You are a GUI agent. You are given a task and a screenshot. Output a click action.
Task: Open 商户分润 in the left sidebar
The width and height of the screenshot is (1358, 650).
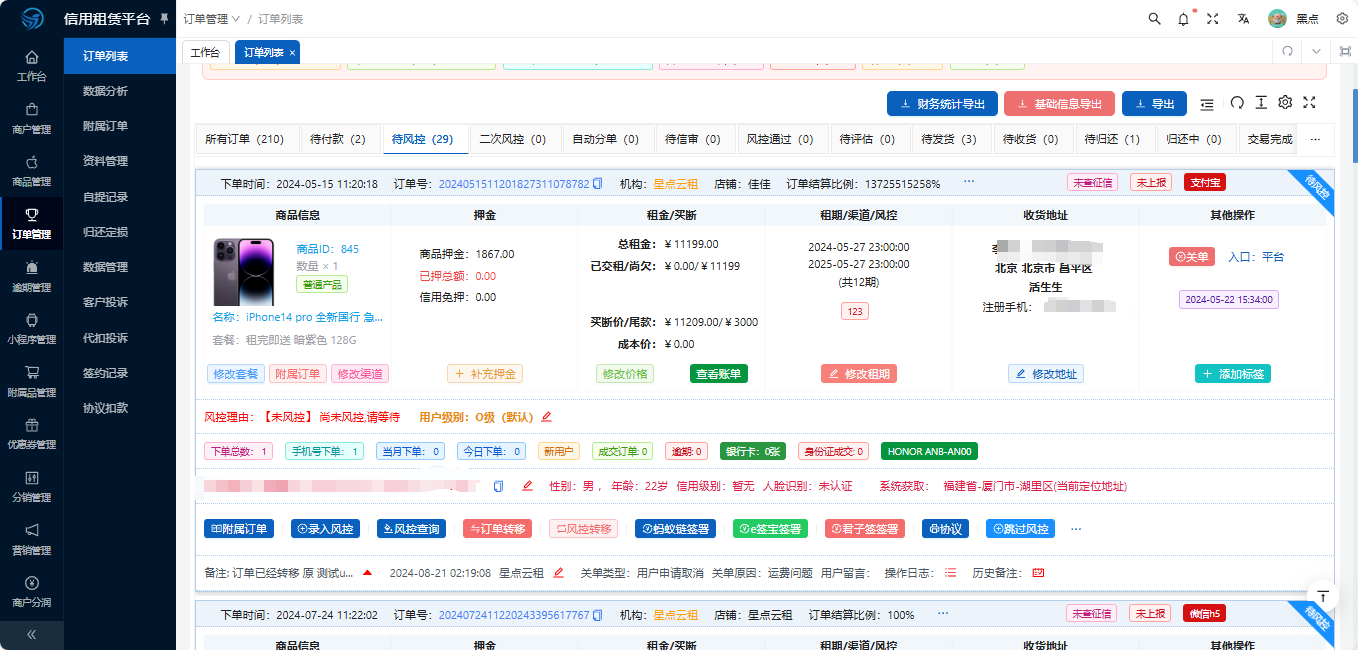[32, 592]
